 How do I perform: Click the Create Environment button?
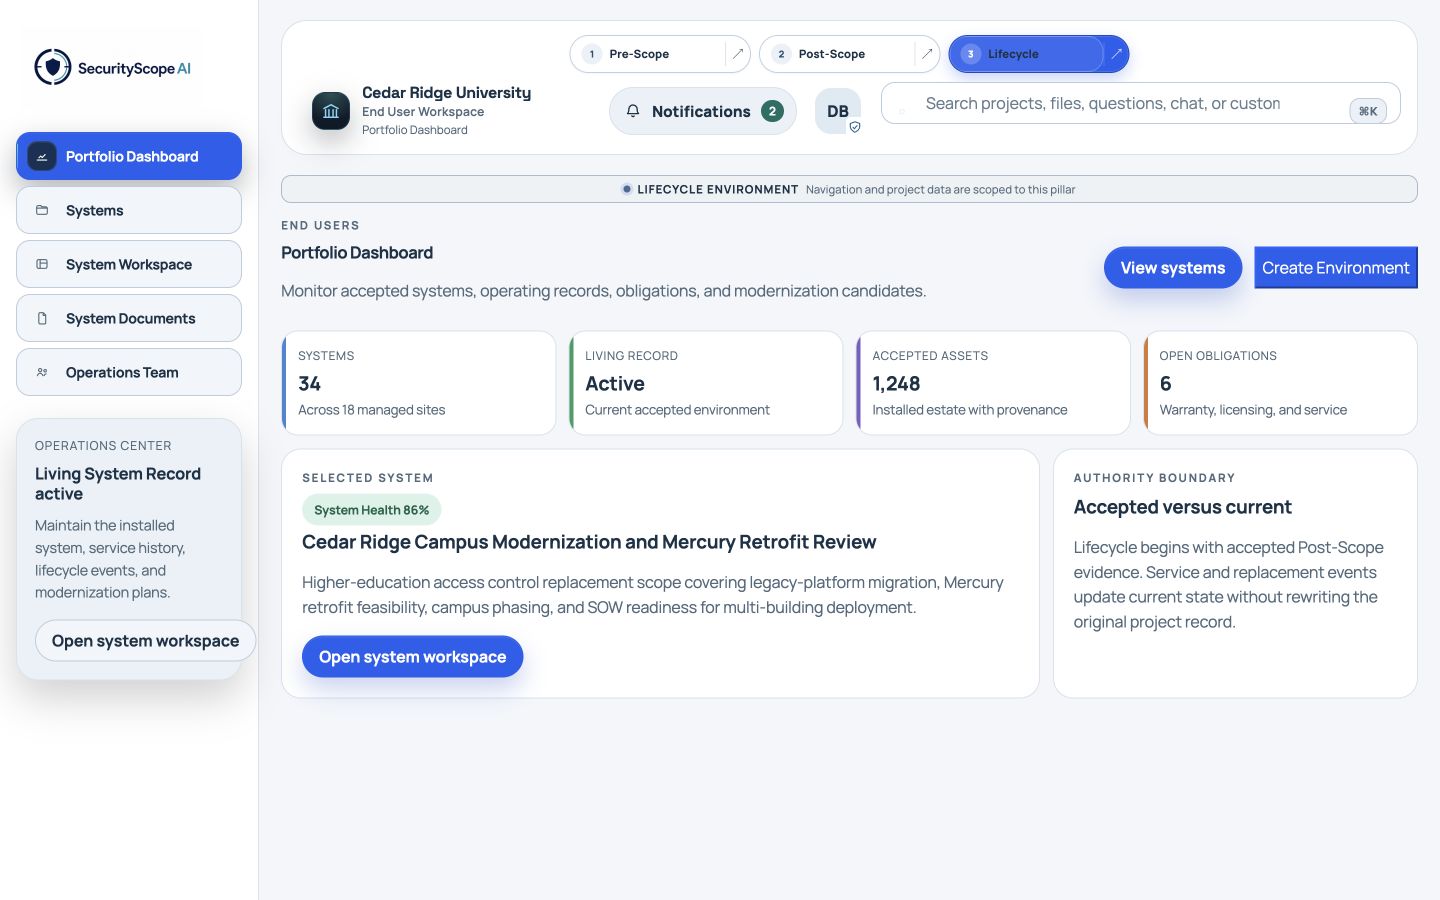(x=1336, y=268)
